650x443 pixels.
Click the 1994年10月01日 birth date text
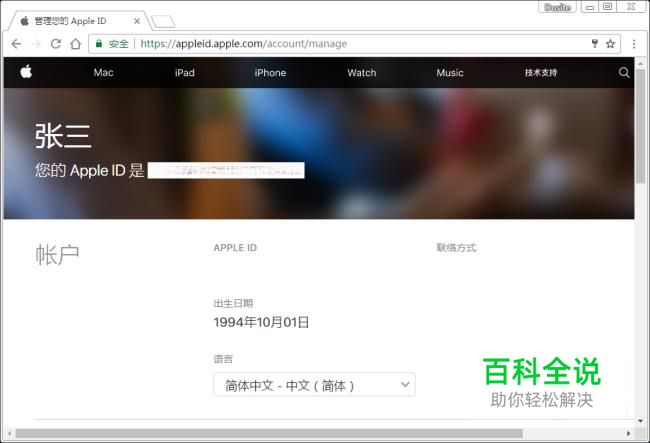tap(261, 322)
